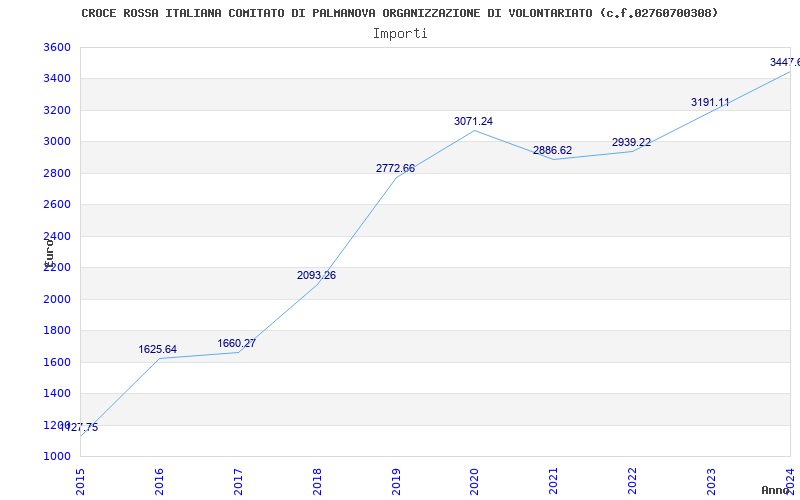Click the 2021 x-axis year label
This screenshot has height=500, width=800.
click(554, 482)
